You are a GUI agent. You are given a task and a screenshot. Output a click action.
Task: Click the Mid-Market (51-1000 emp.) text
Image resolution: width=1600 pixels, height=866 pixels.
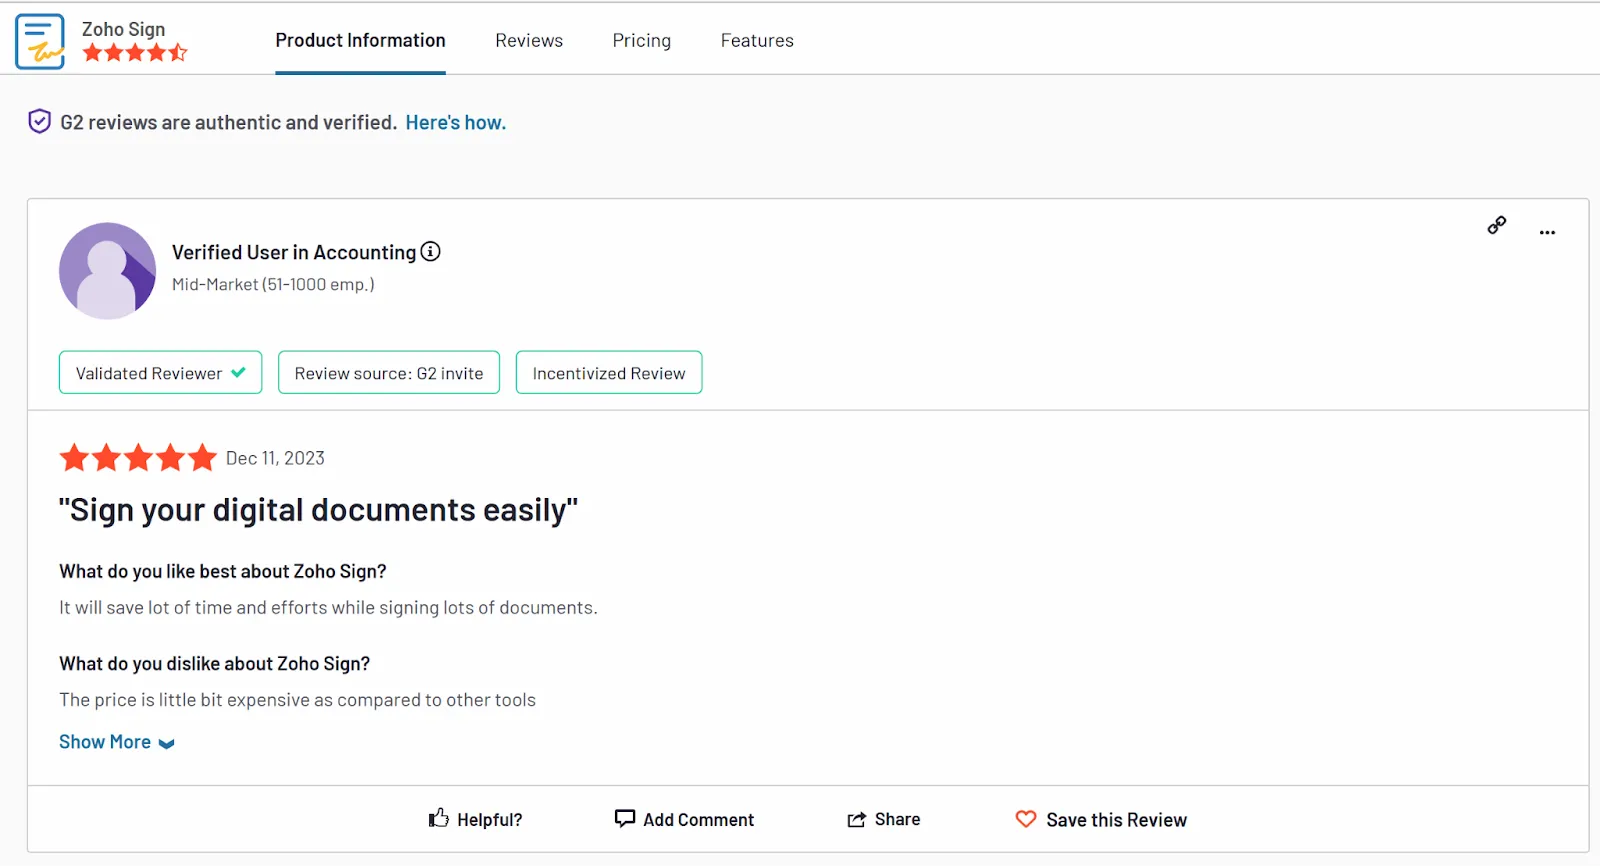tap(273, 284)
